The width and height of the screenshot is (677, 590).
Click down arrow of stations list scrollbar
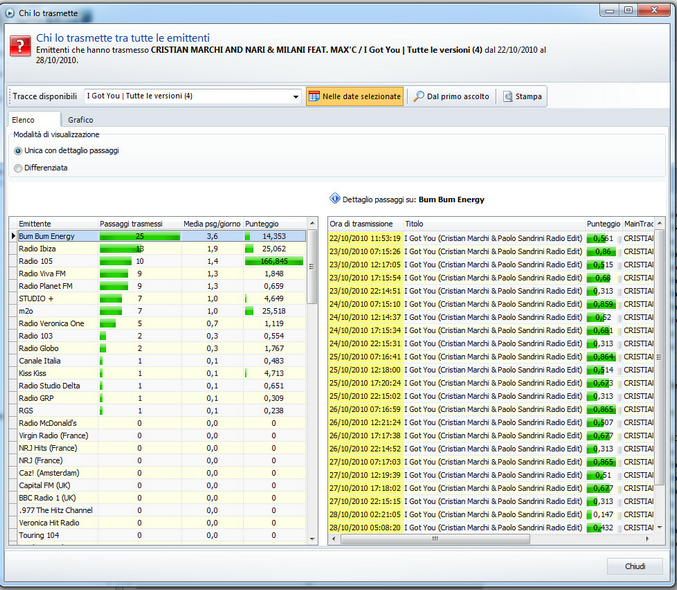click(312, 539)
